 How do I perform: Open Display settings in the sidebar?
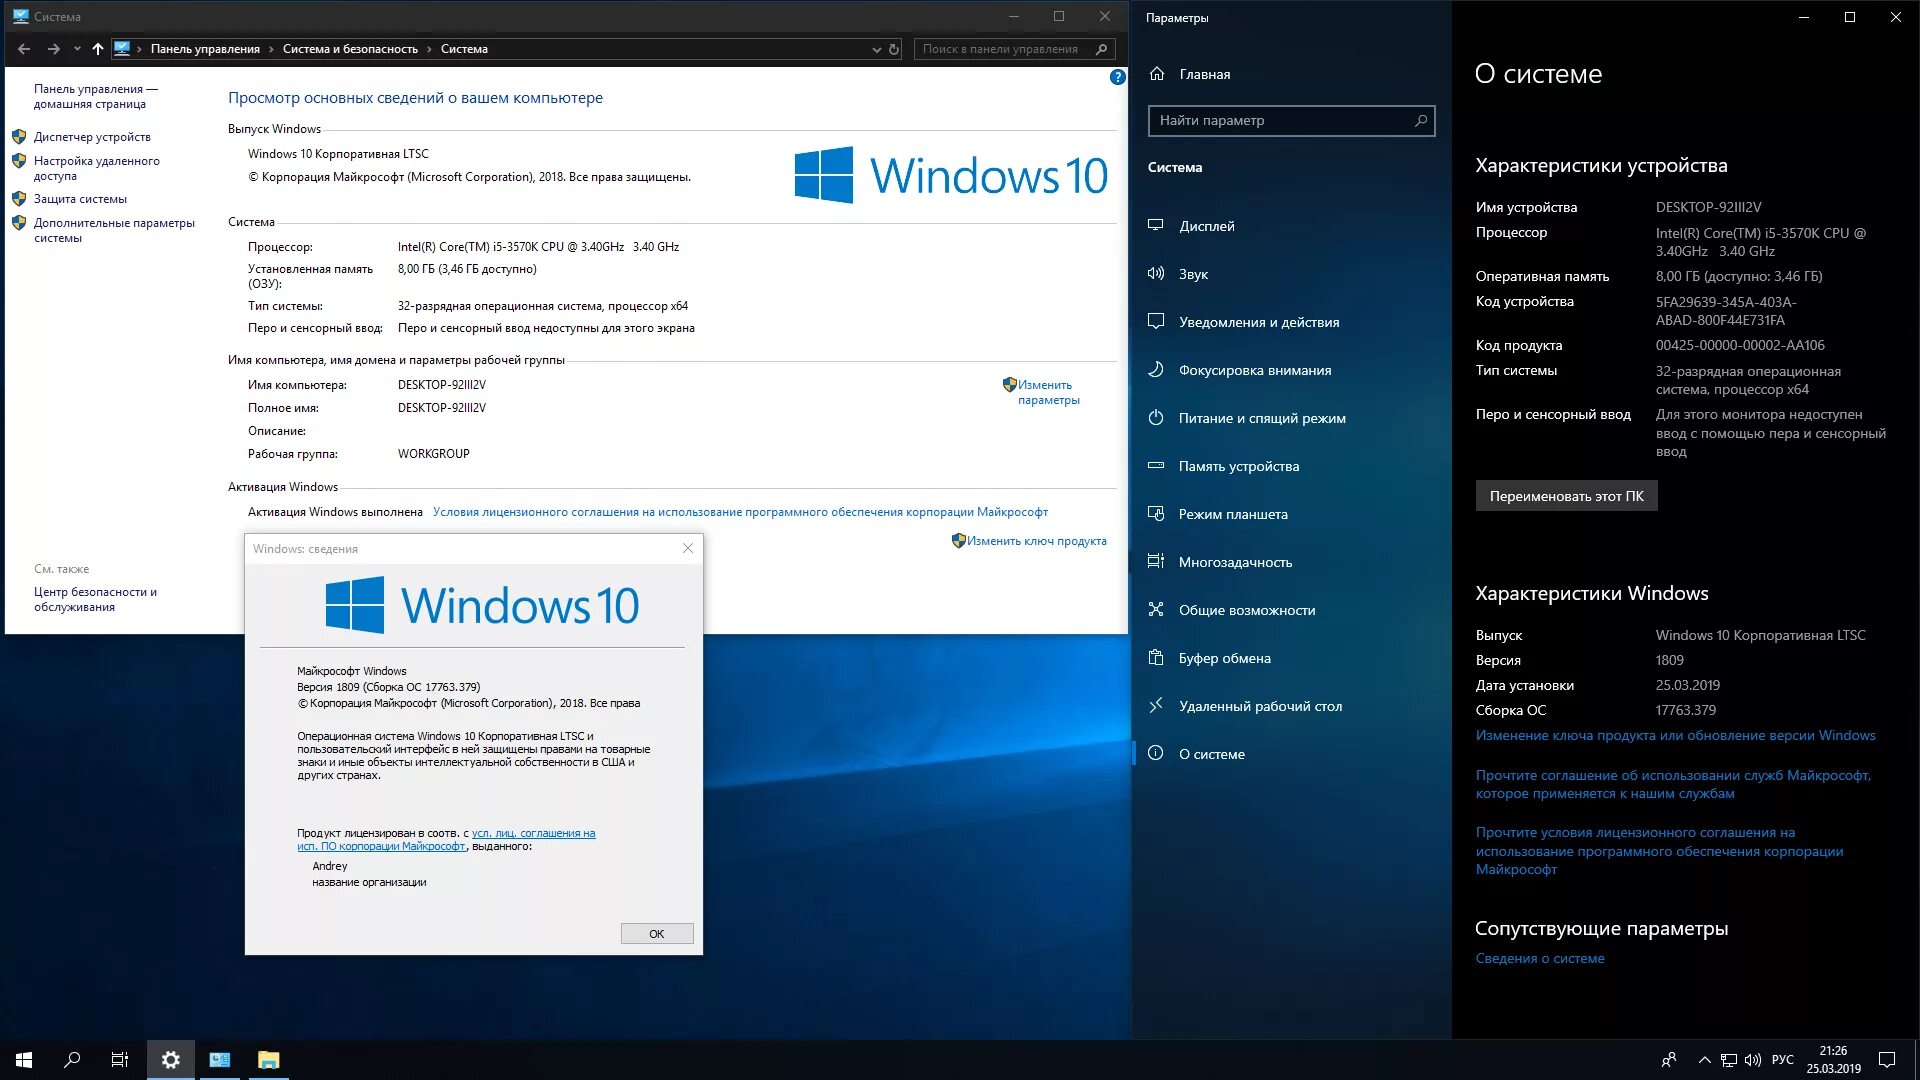(1206, 226)
